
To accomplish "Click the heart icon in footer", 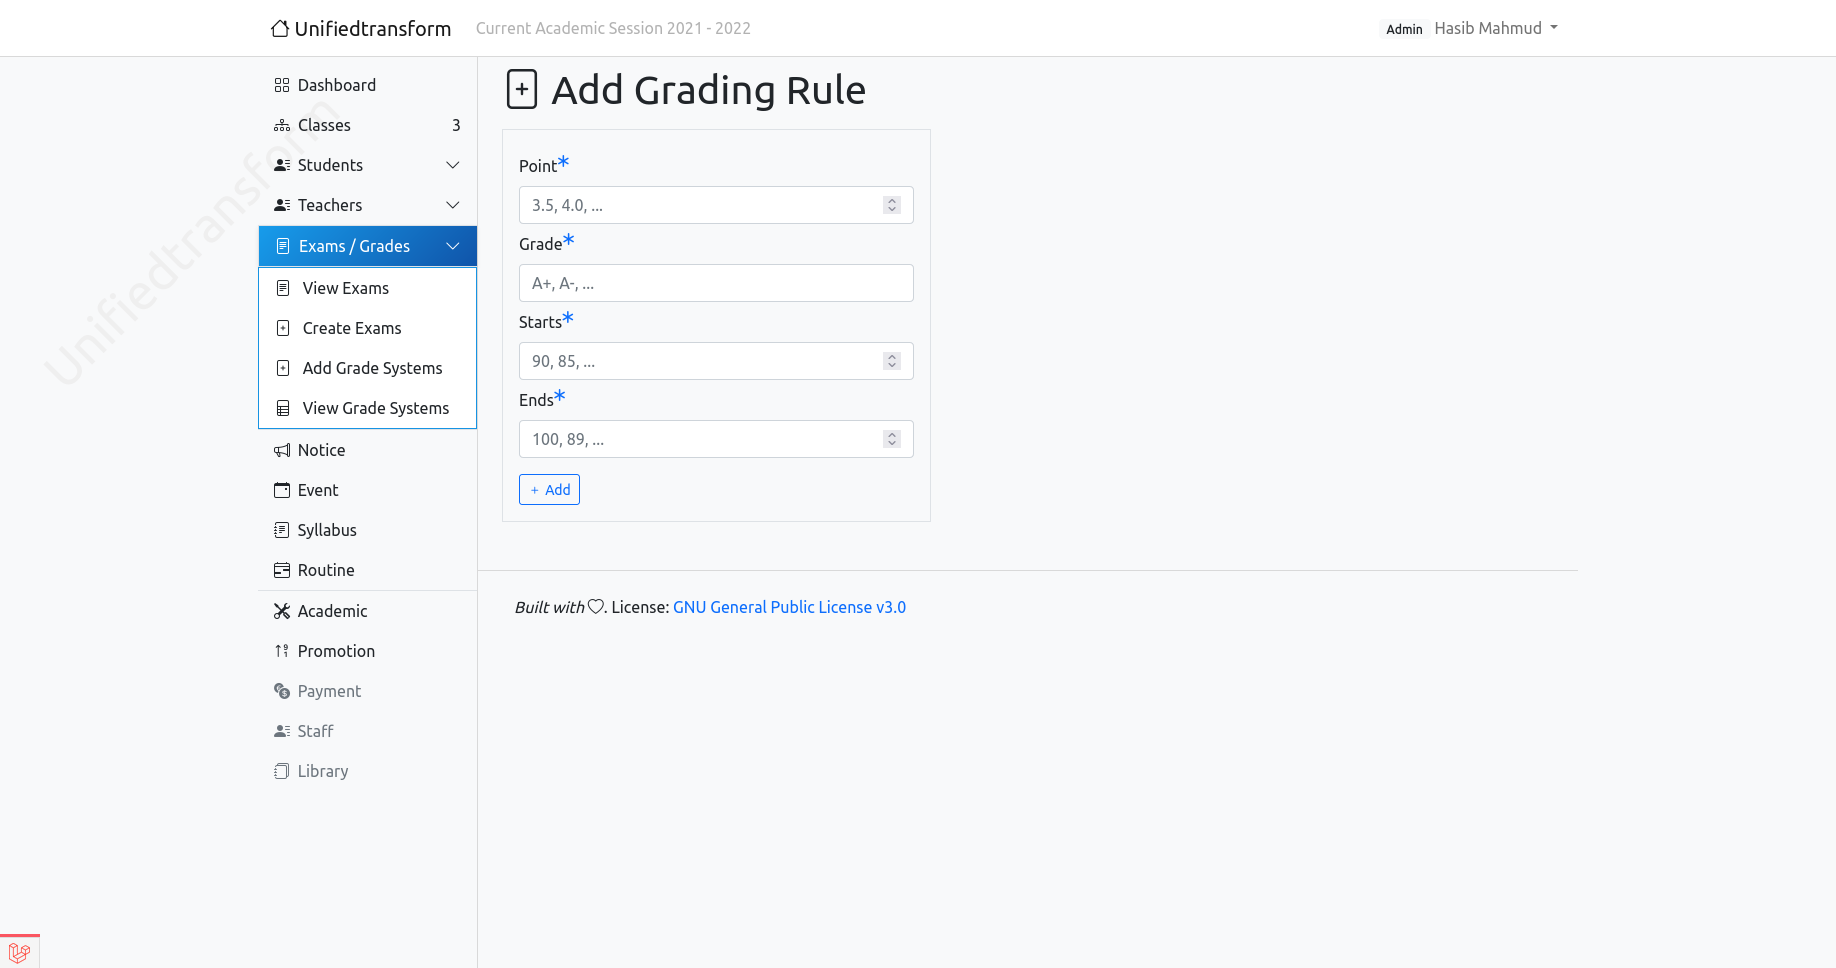I will (596, 607).
